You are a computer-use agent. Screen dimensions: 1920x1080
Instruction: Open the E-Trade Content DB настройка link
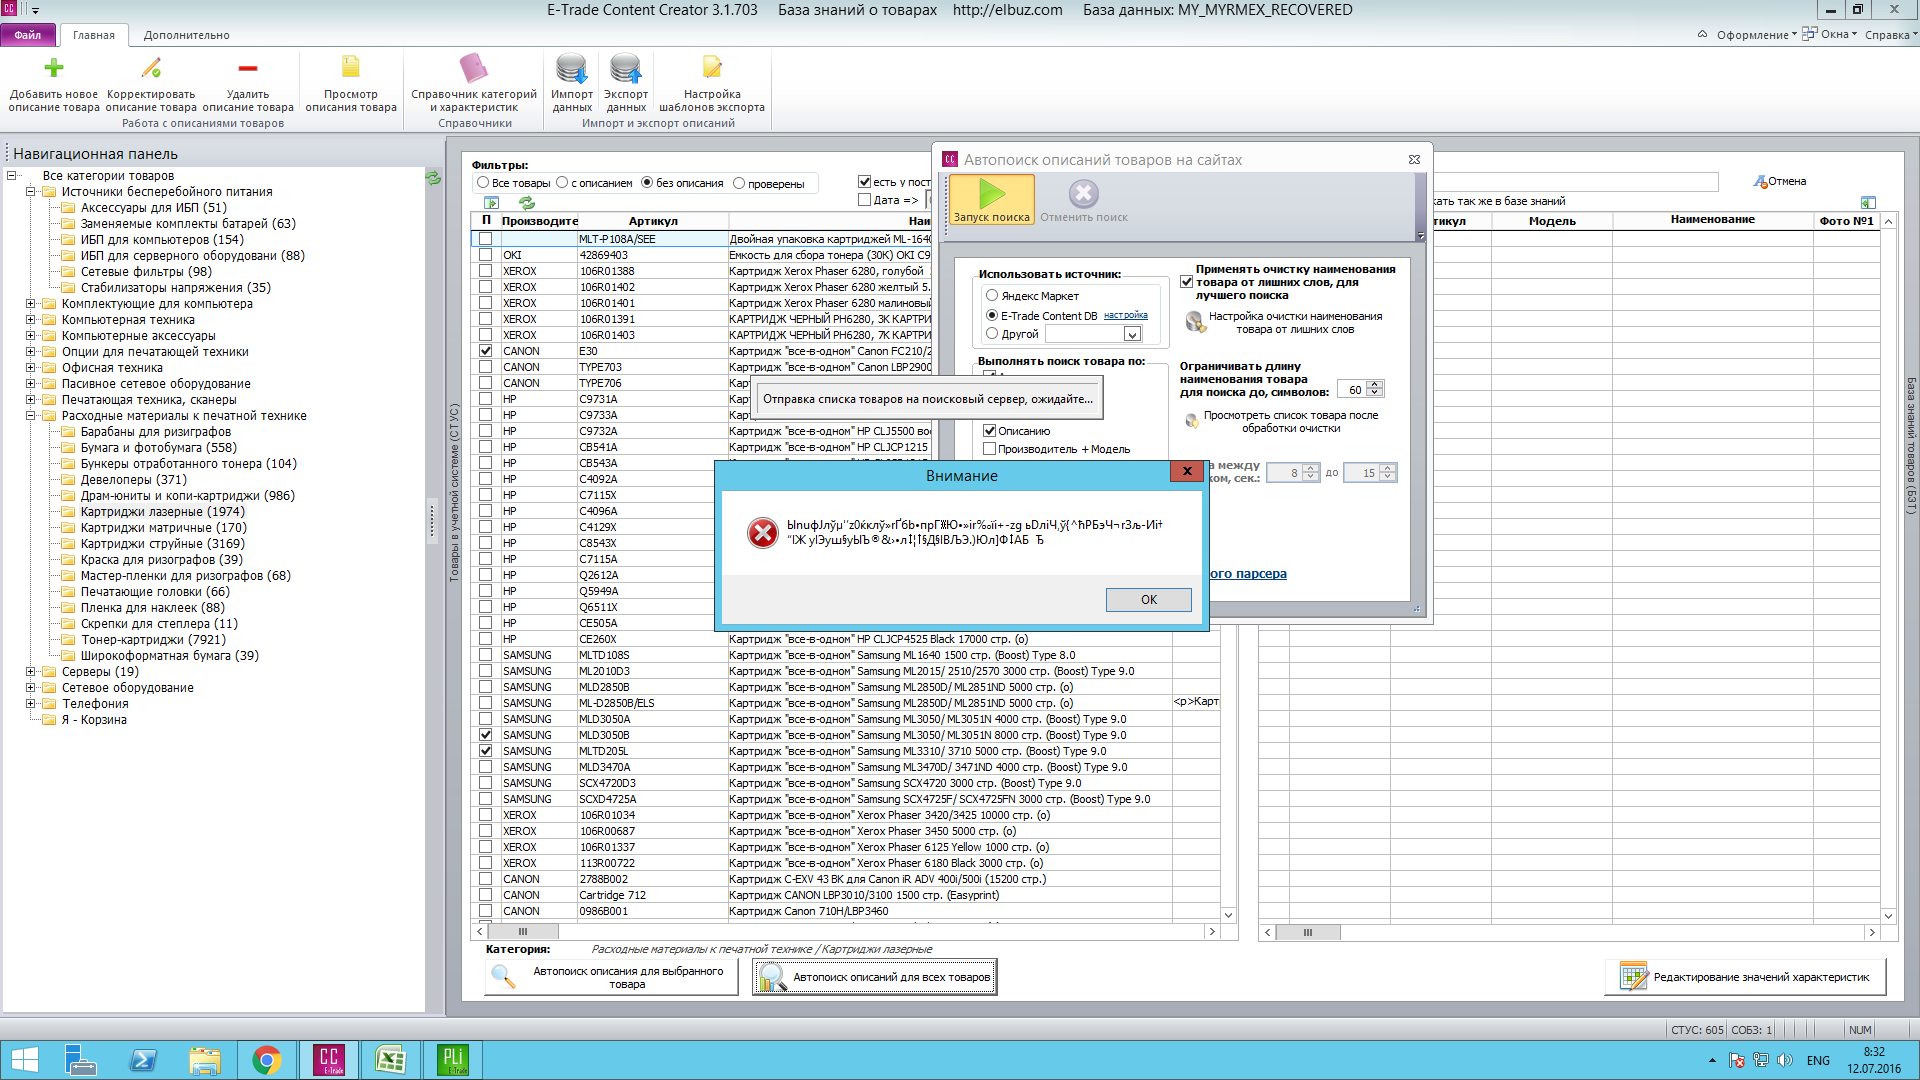click(x=1126, y=316)
